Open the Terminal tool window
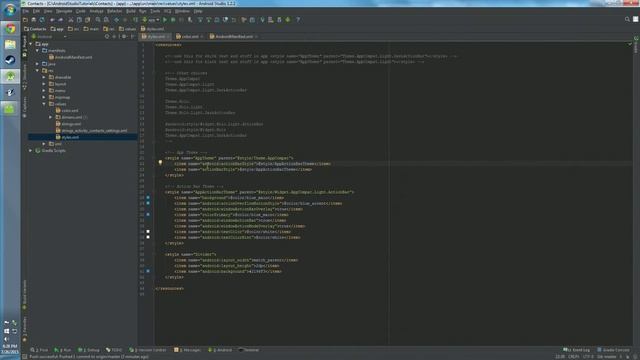The height and width of the screenshot is (360, 640). [x=249, y=350]
